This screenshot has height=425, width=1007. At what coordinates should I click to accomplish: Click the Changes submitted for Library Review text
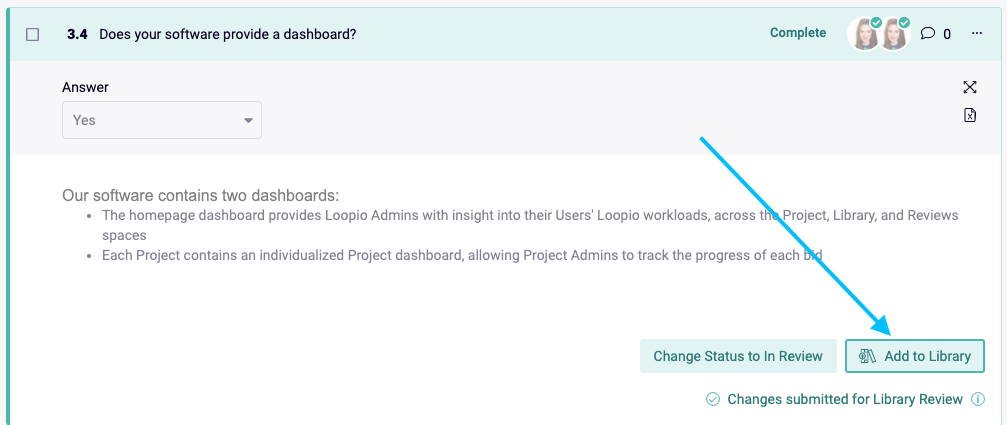tap(845, 399)
